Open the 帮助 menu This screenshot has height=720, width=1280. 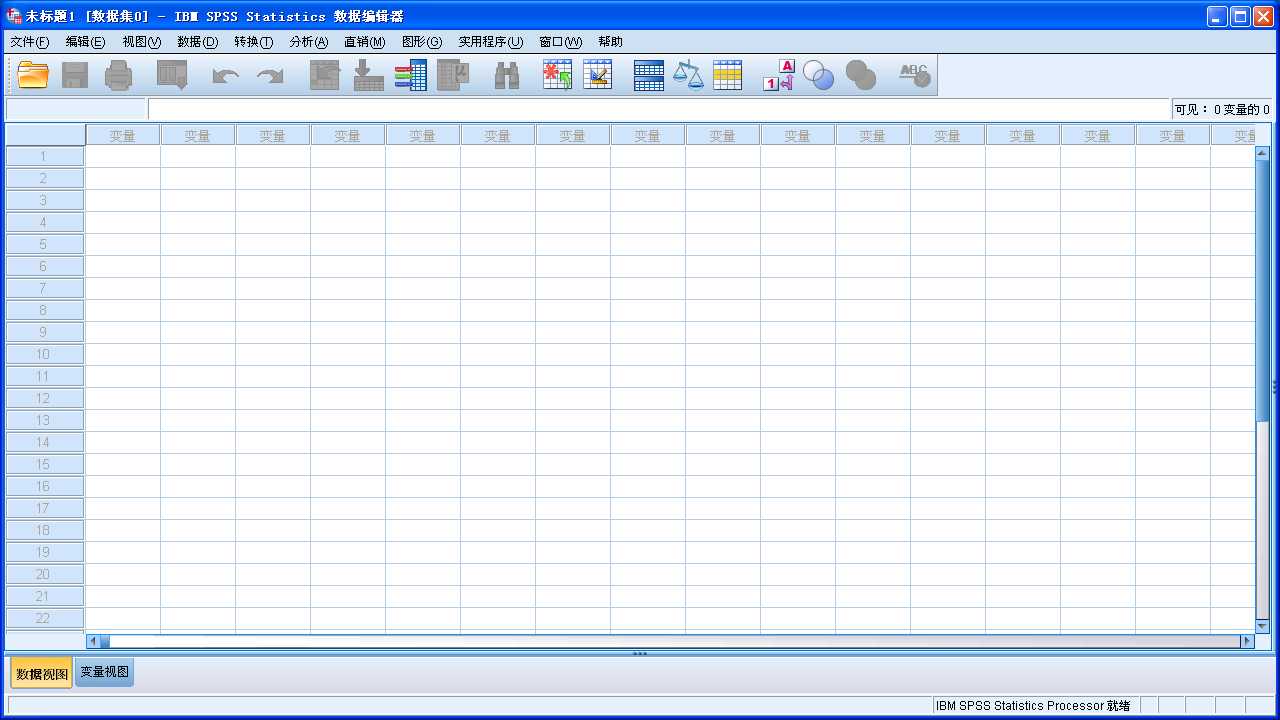(x=610, y=42)
